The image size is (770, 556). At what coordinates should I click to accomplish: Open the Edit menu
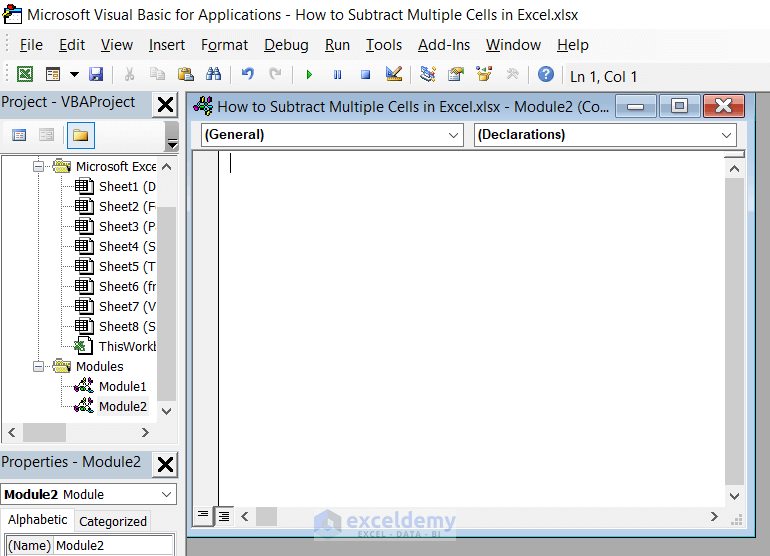click(x=72, y=45)
